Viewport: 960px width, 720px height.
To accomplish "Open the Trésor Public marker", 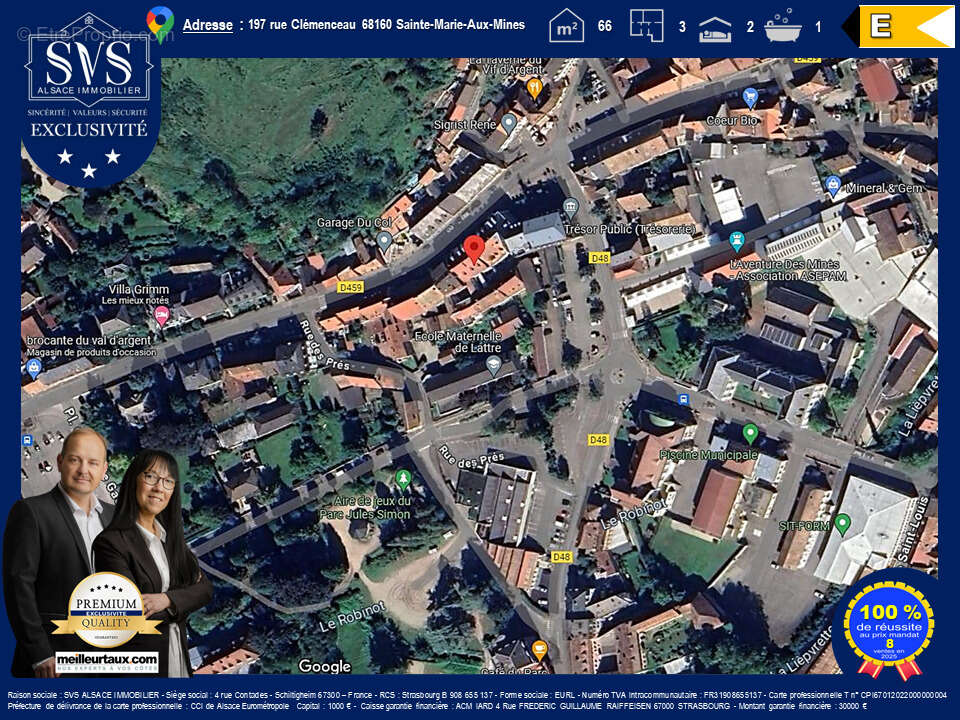I will (570, 207).
